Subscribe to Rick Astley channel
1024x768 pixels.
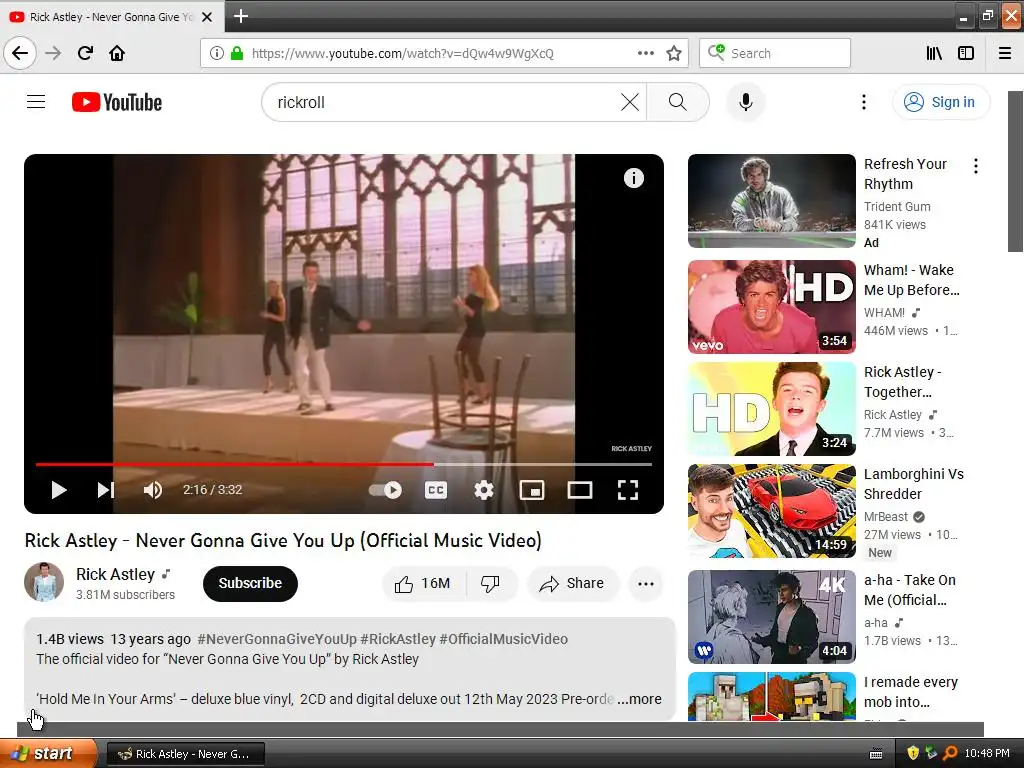[250, 583]
